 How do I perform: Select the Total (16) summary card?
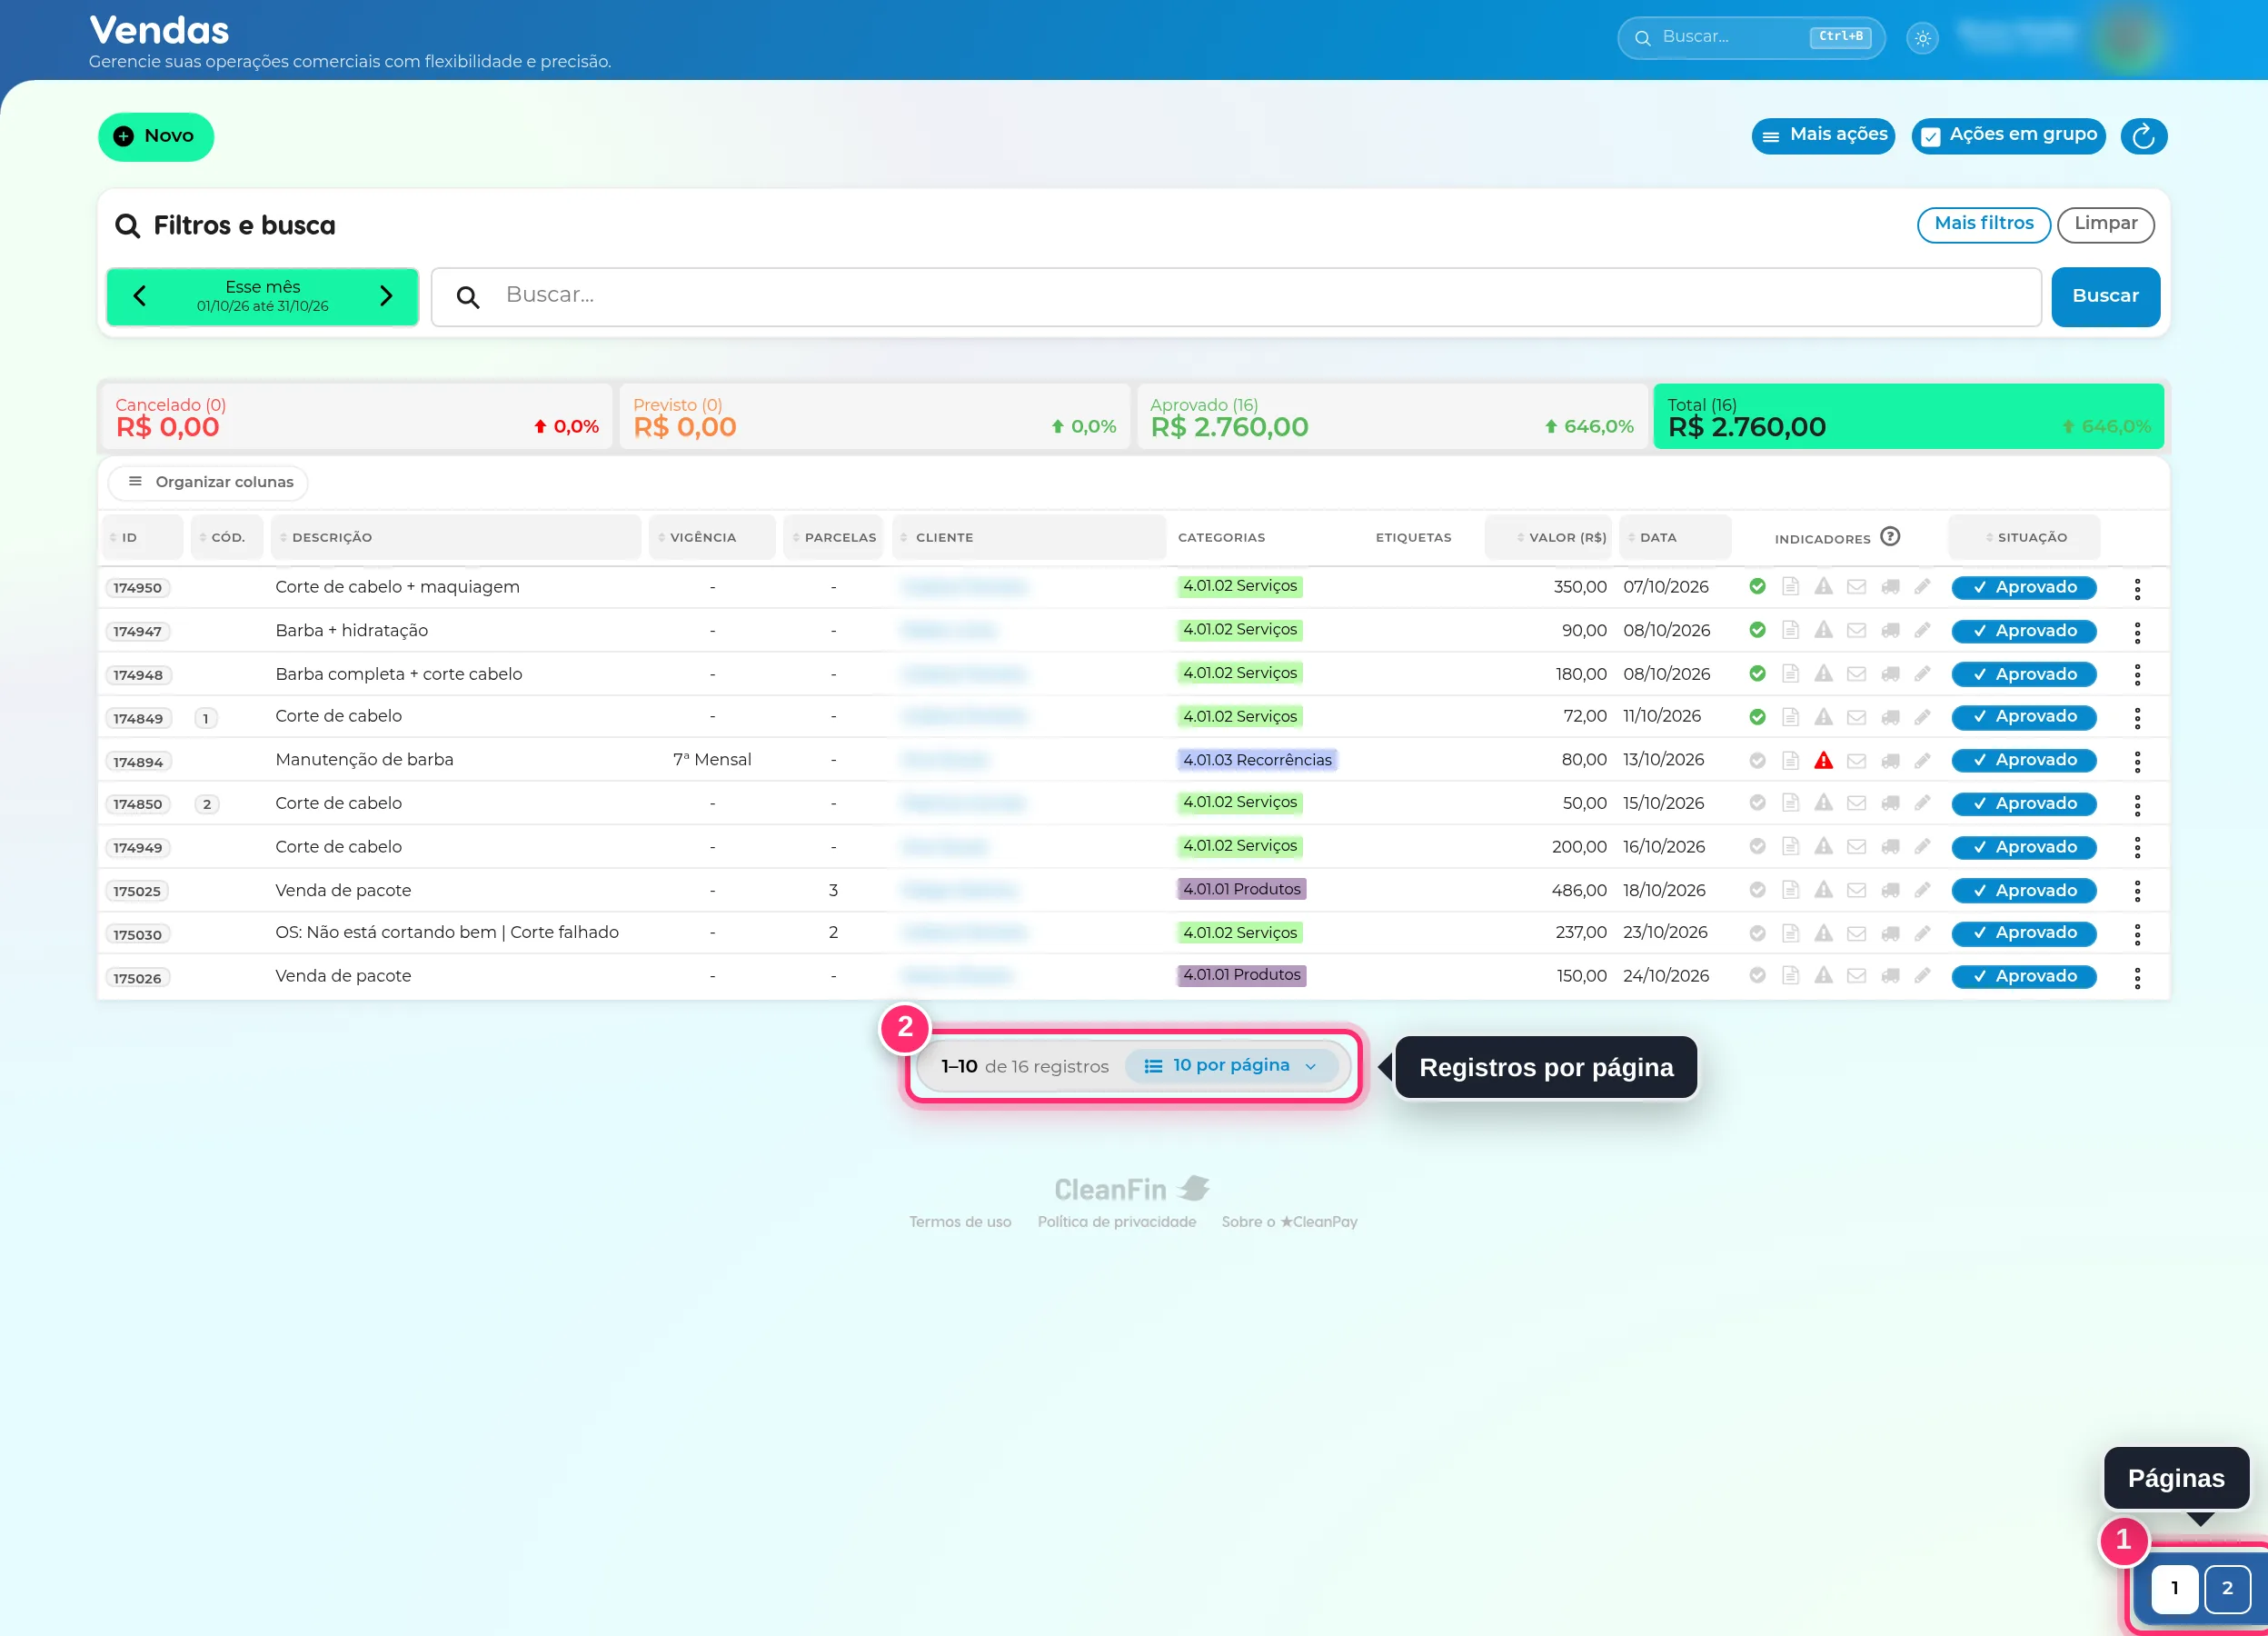point(1908,416)
